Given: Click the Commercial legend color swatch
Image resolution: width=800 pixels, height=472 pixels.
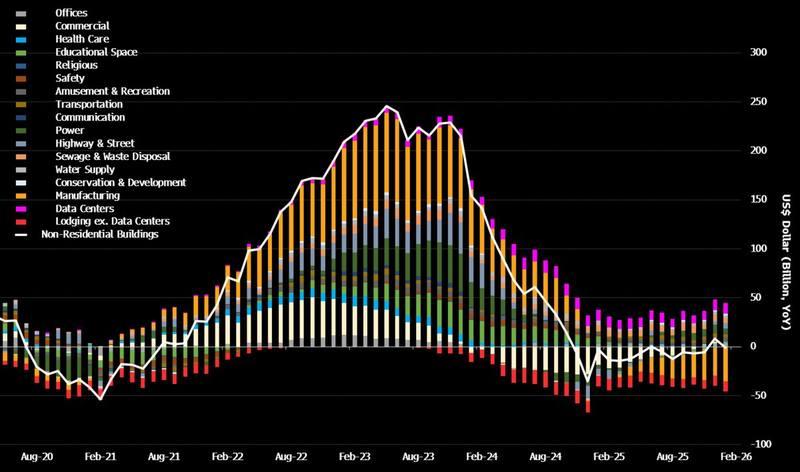Looking at the screenshot, I should [21, 27].
